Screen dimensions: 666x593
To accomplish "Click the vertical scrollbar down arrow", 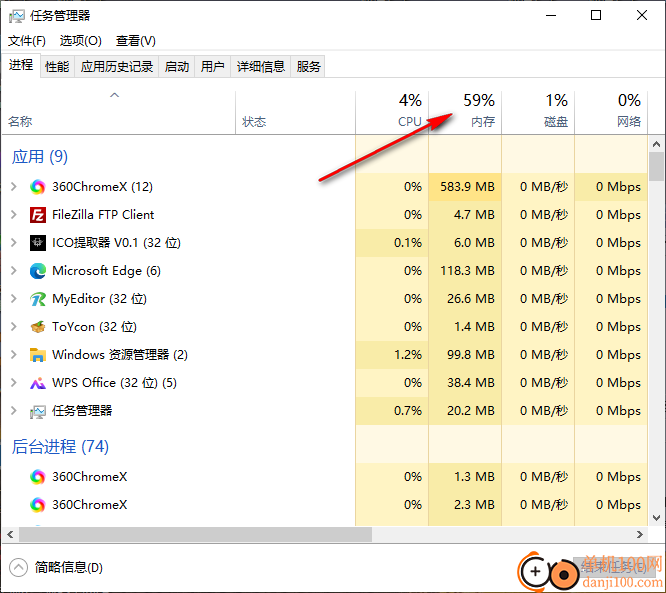I will (x=657, y=518).
